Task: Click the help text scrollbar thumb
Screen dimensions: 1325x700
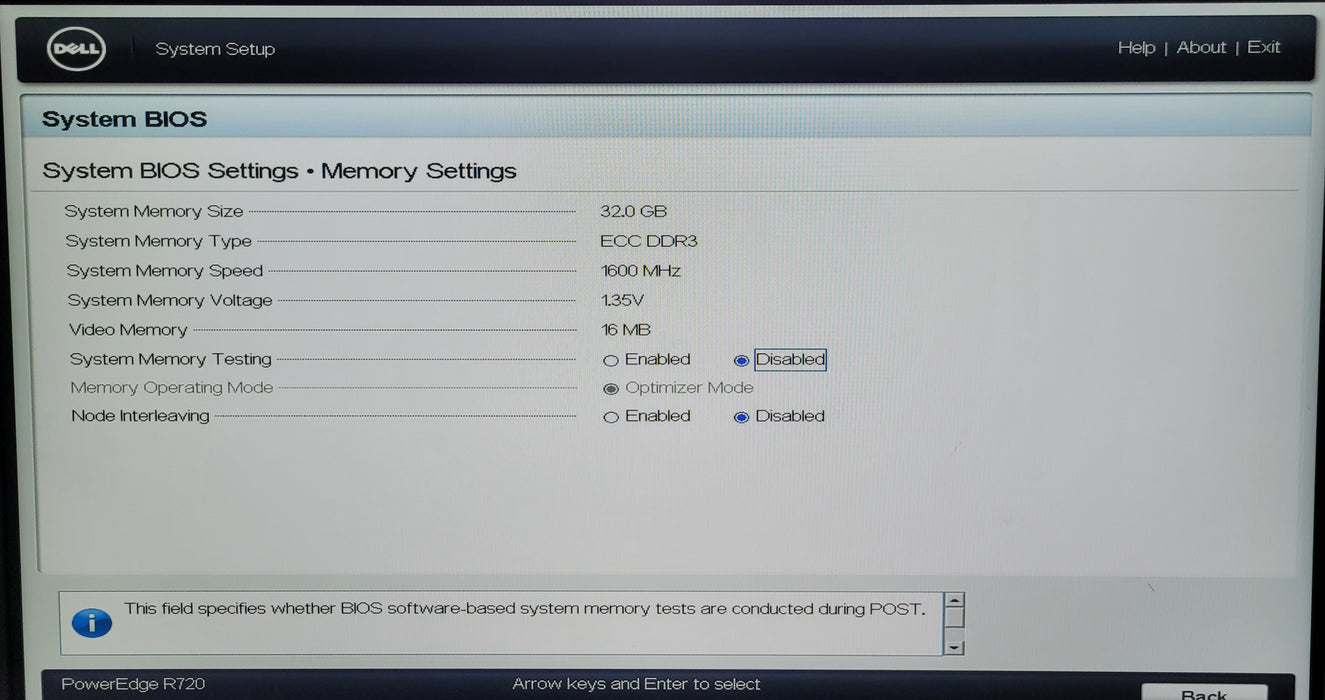Action: coord(954,619)
